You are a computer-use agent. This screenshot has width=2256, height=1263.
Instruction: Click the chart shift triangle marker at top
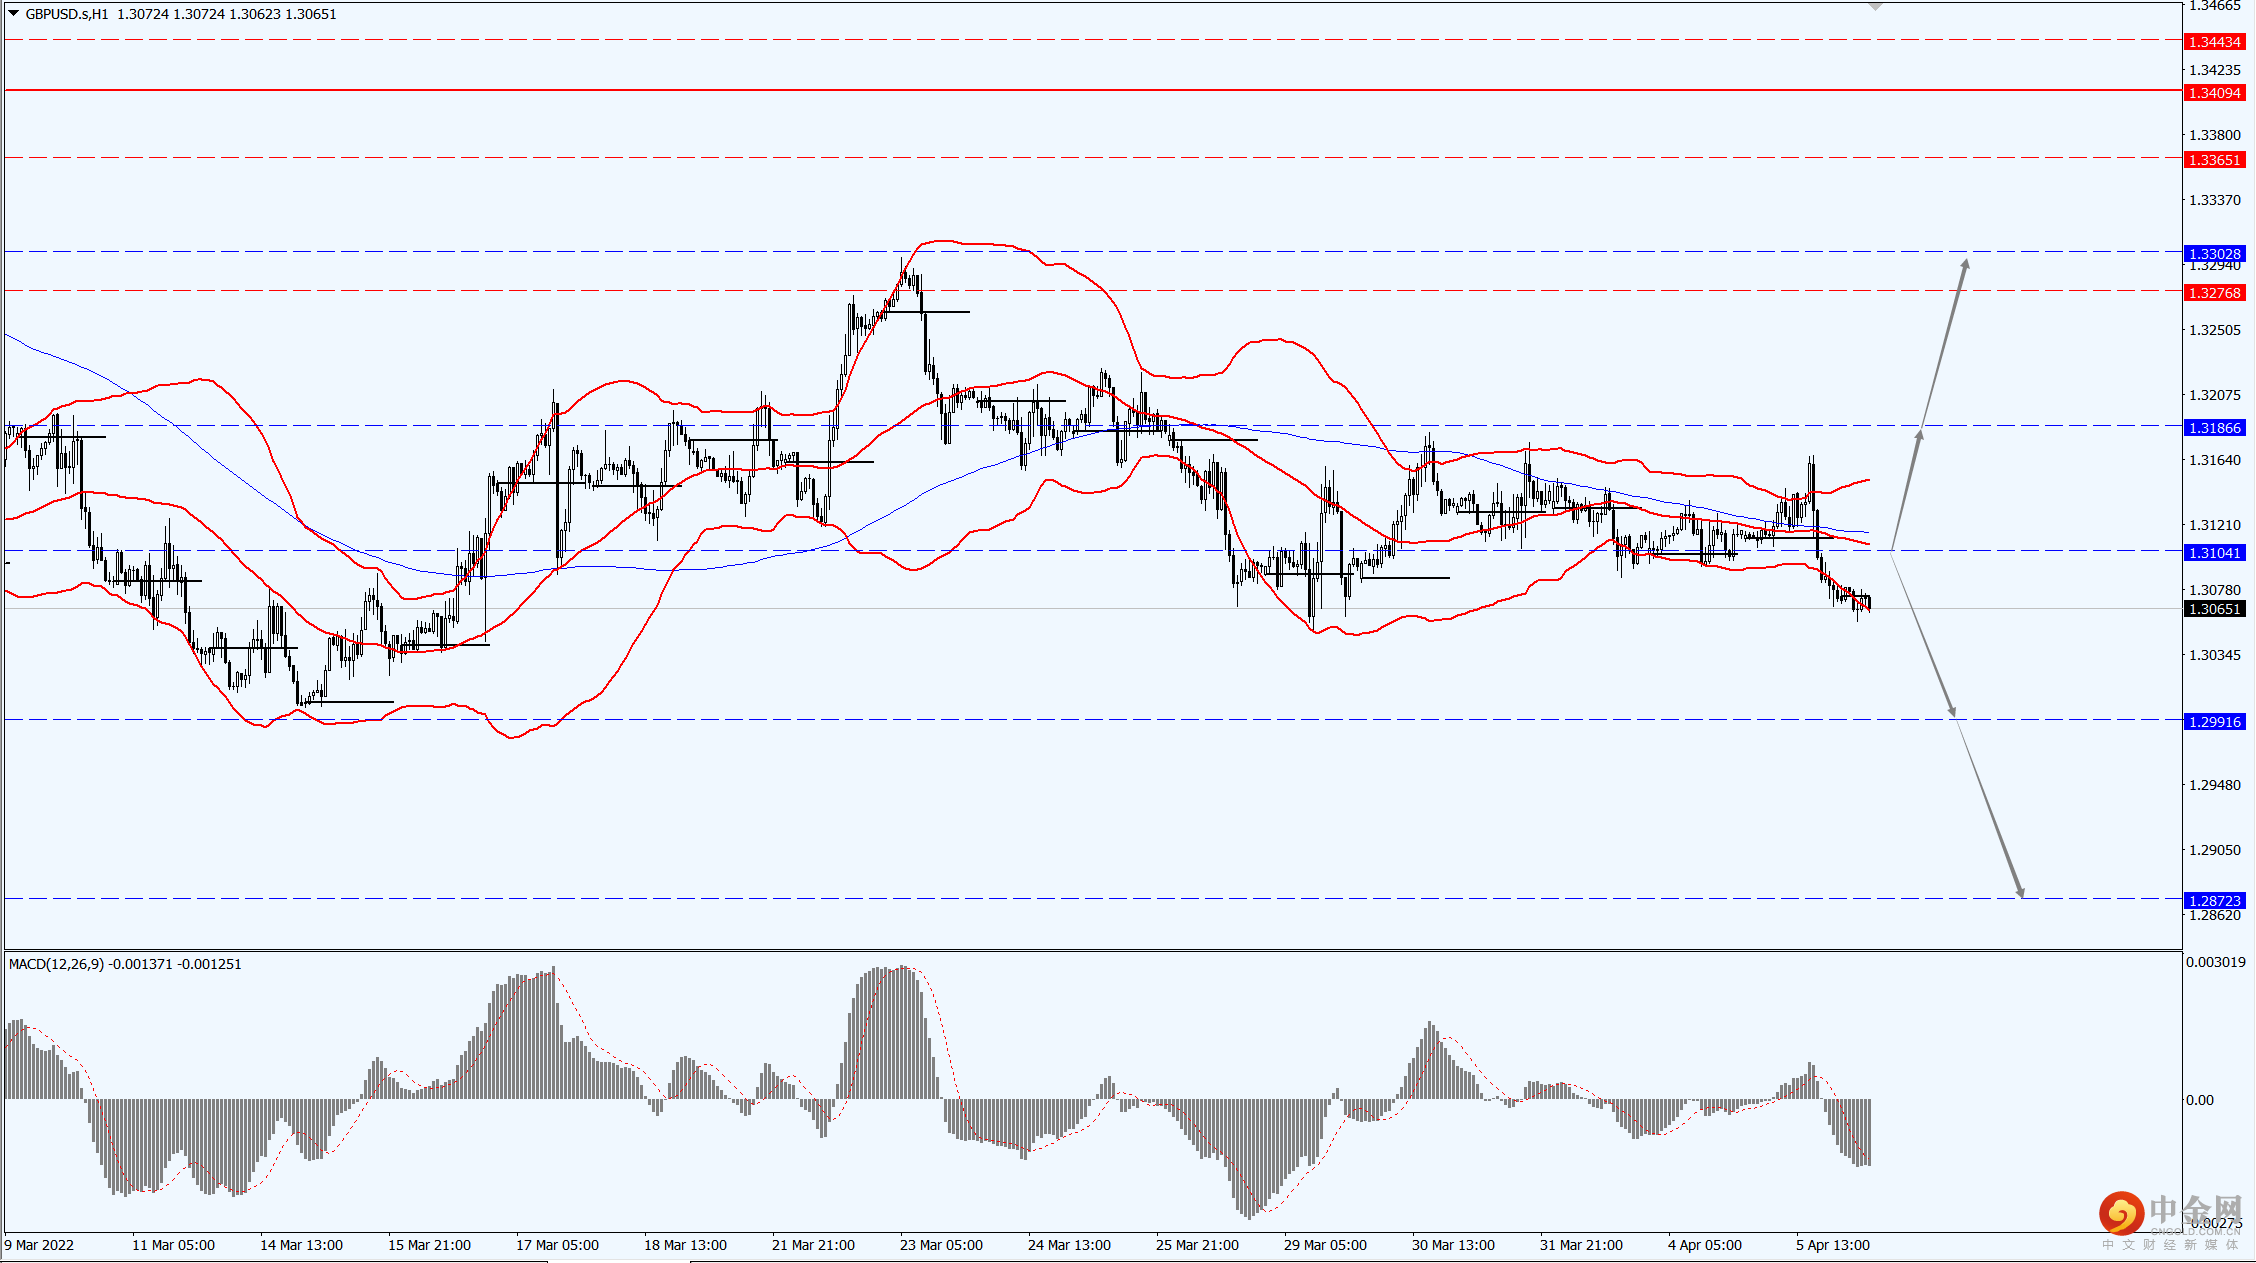[1876, 7]
